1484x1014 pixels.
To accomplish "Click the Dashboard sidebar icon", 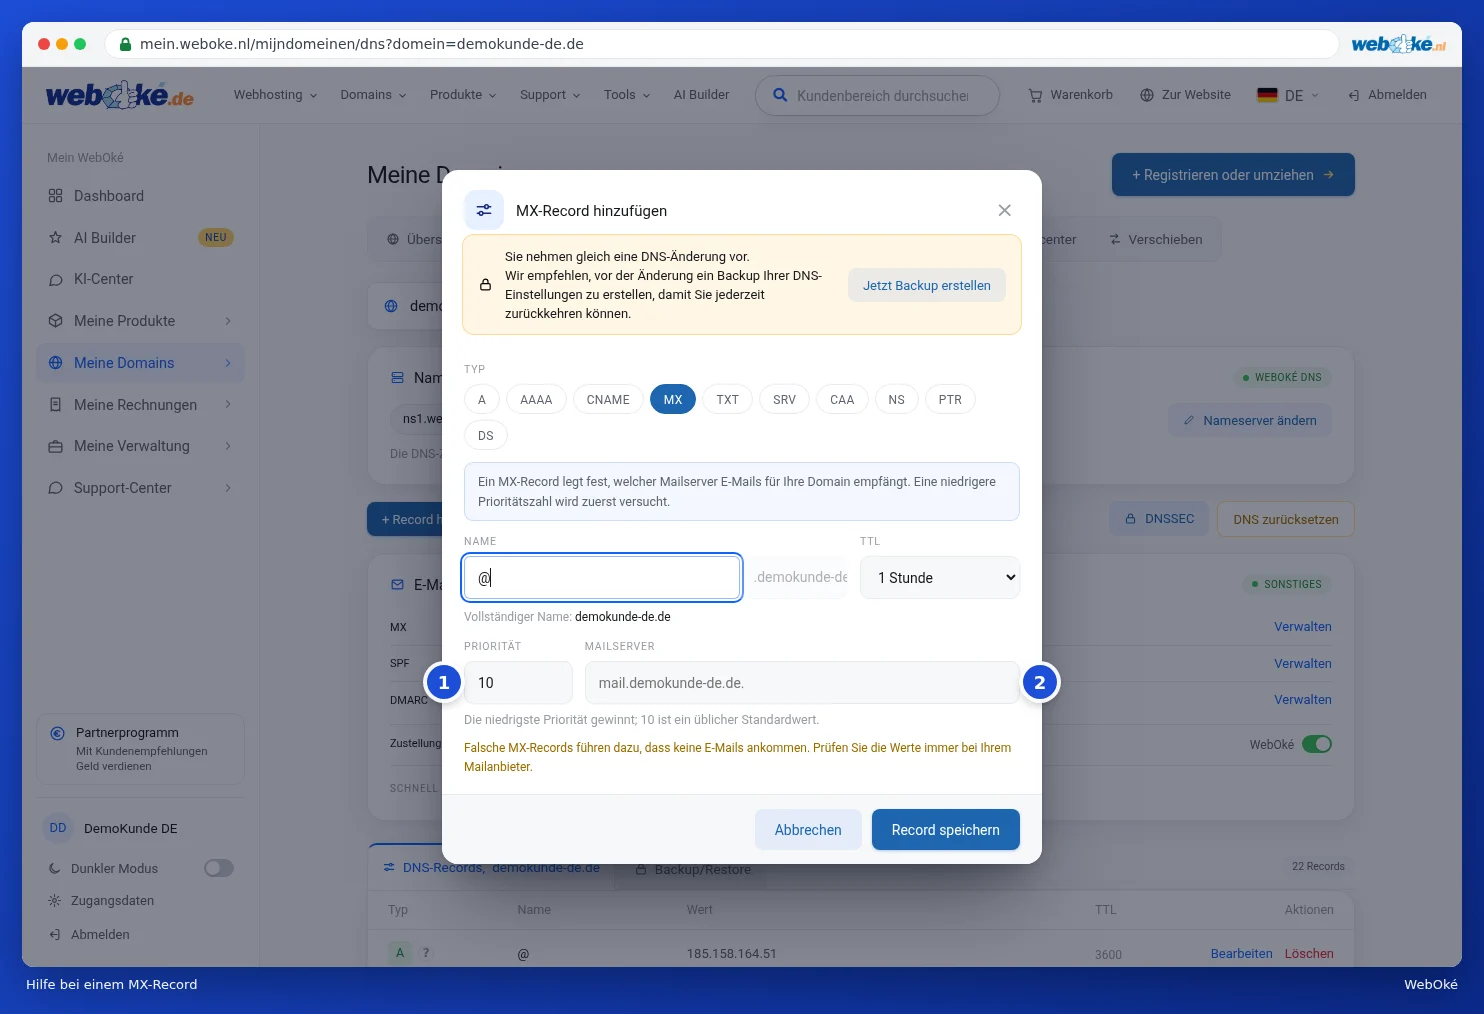I will coord(55,196).
